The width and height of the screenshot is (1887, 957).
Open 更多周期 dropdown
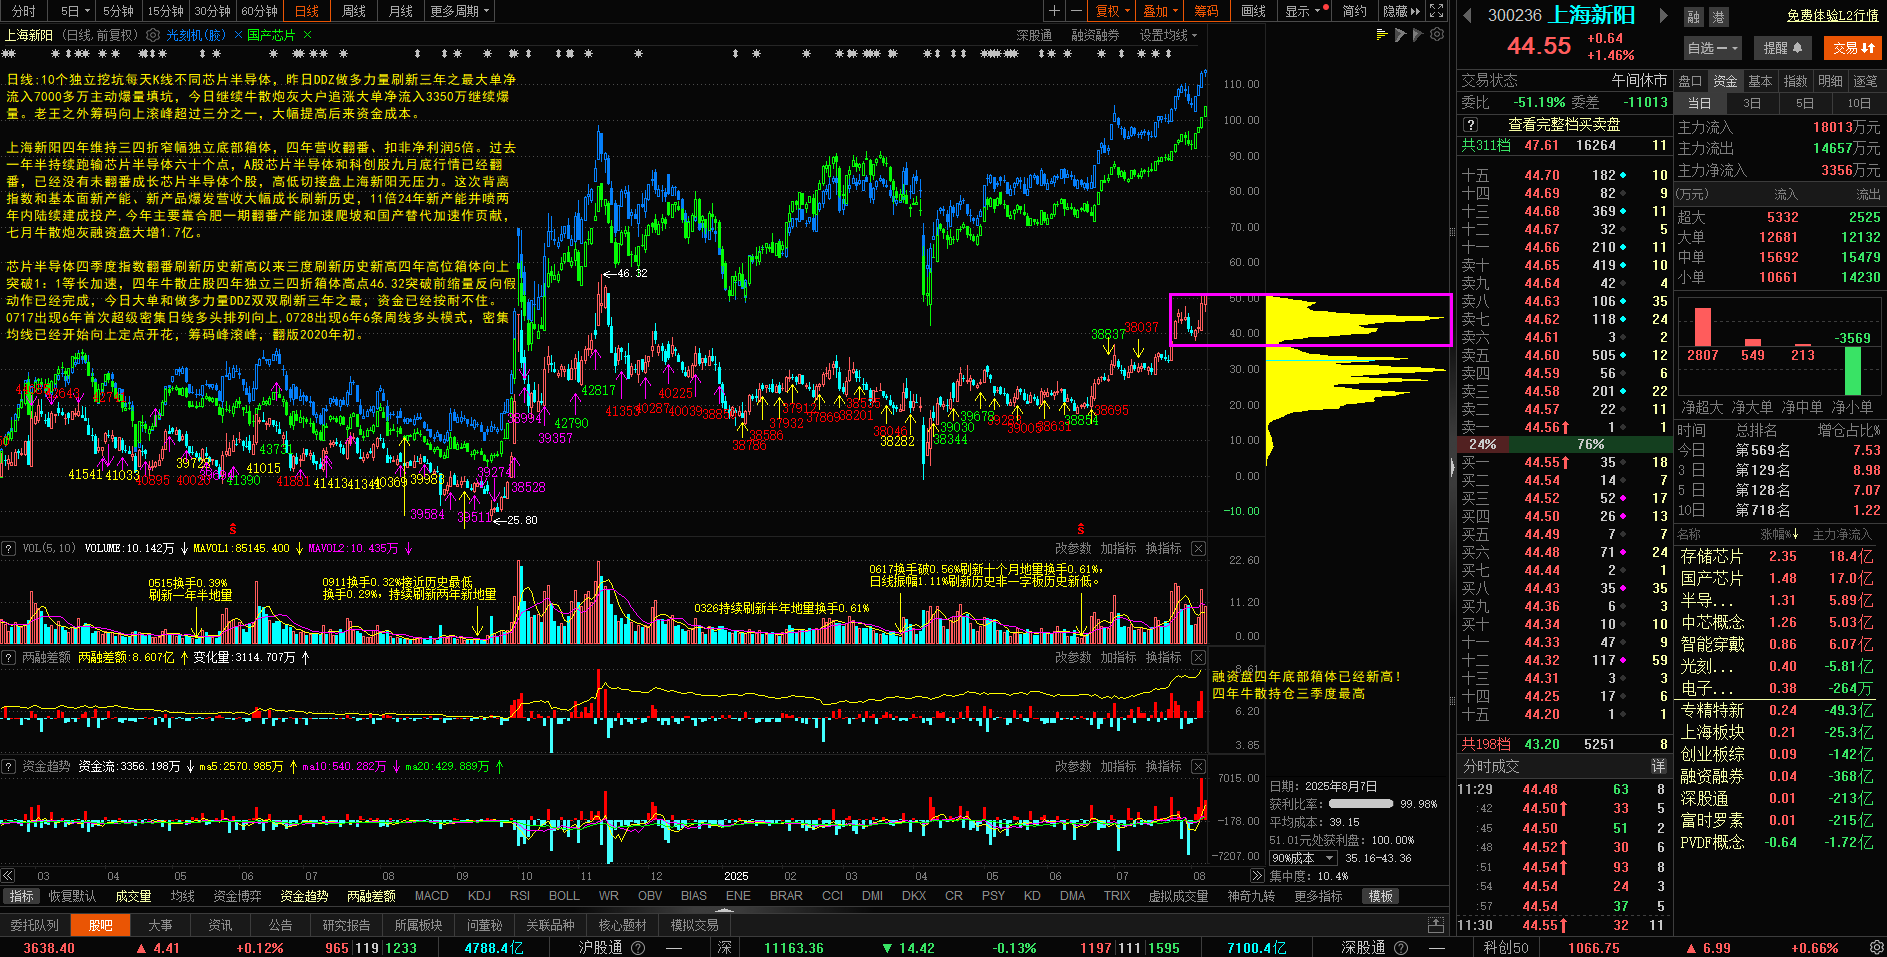pyautogui.click(x=460, y=11)
